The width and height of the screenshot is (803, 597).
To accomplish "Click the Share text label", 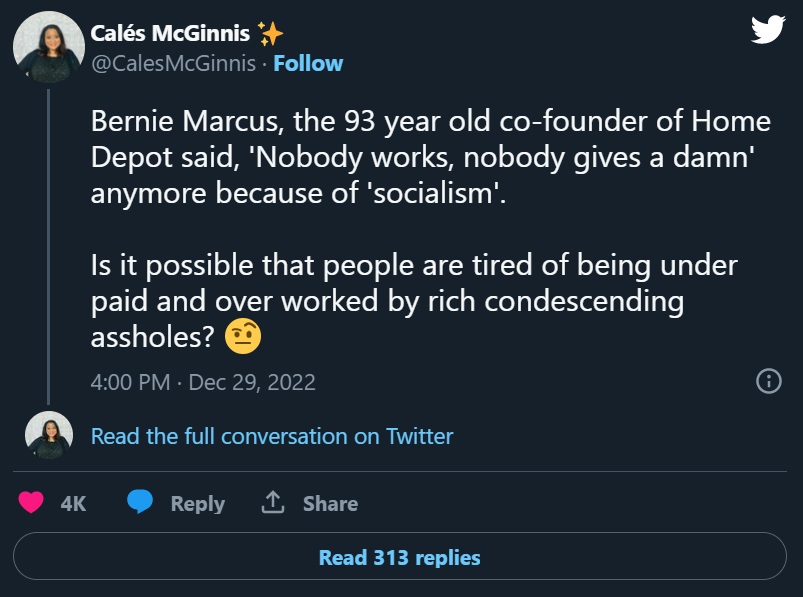I will [330, 504].
